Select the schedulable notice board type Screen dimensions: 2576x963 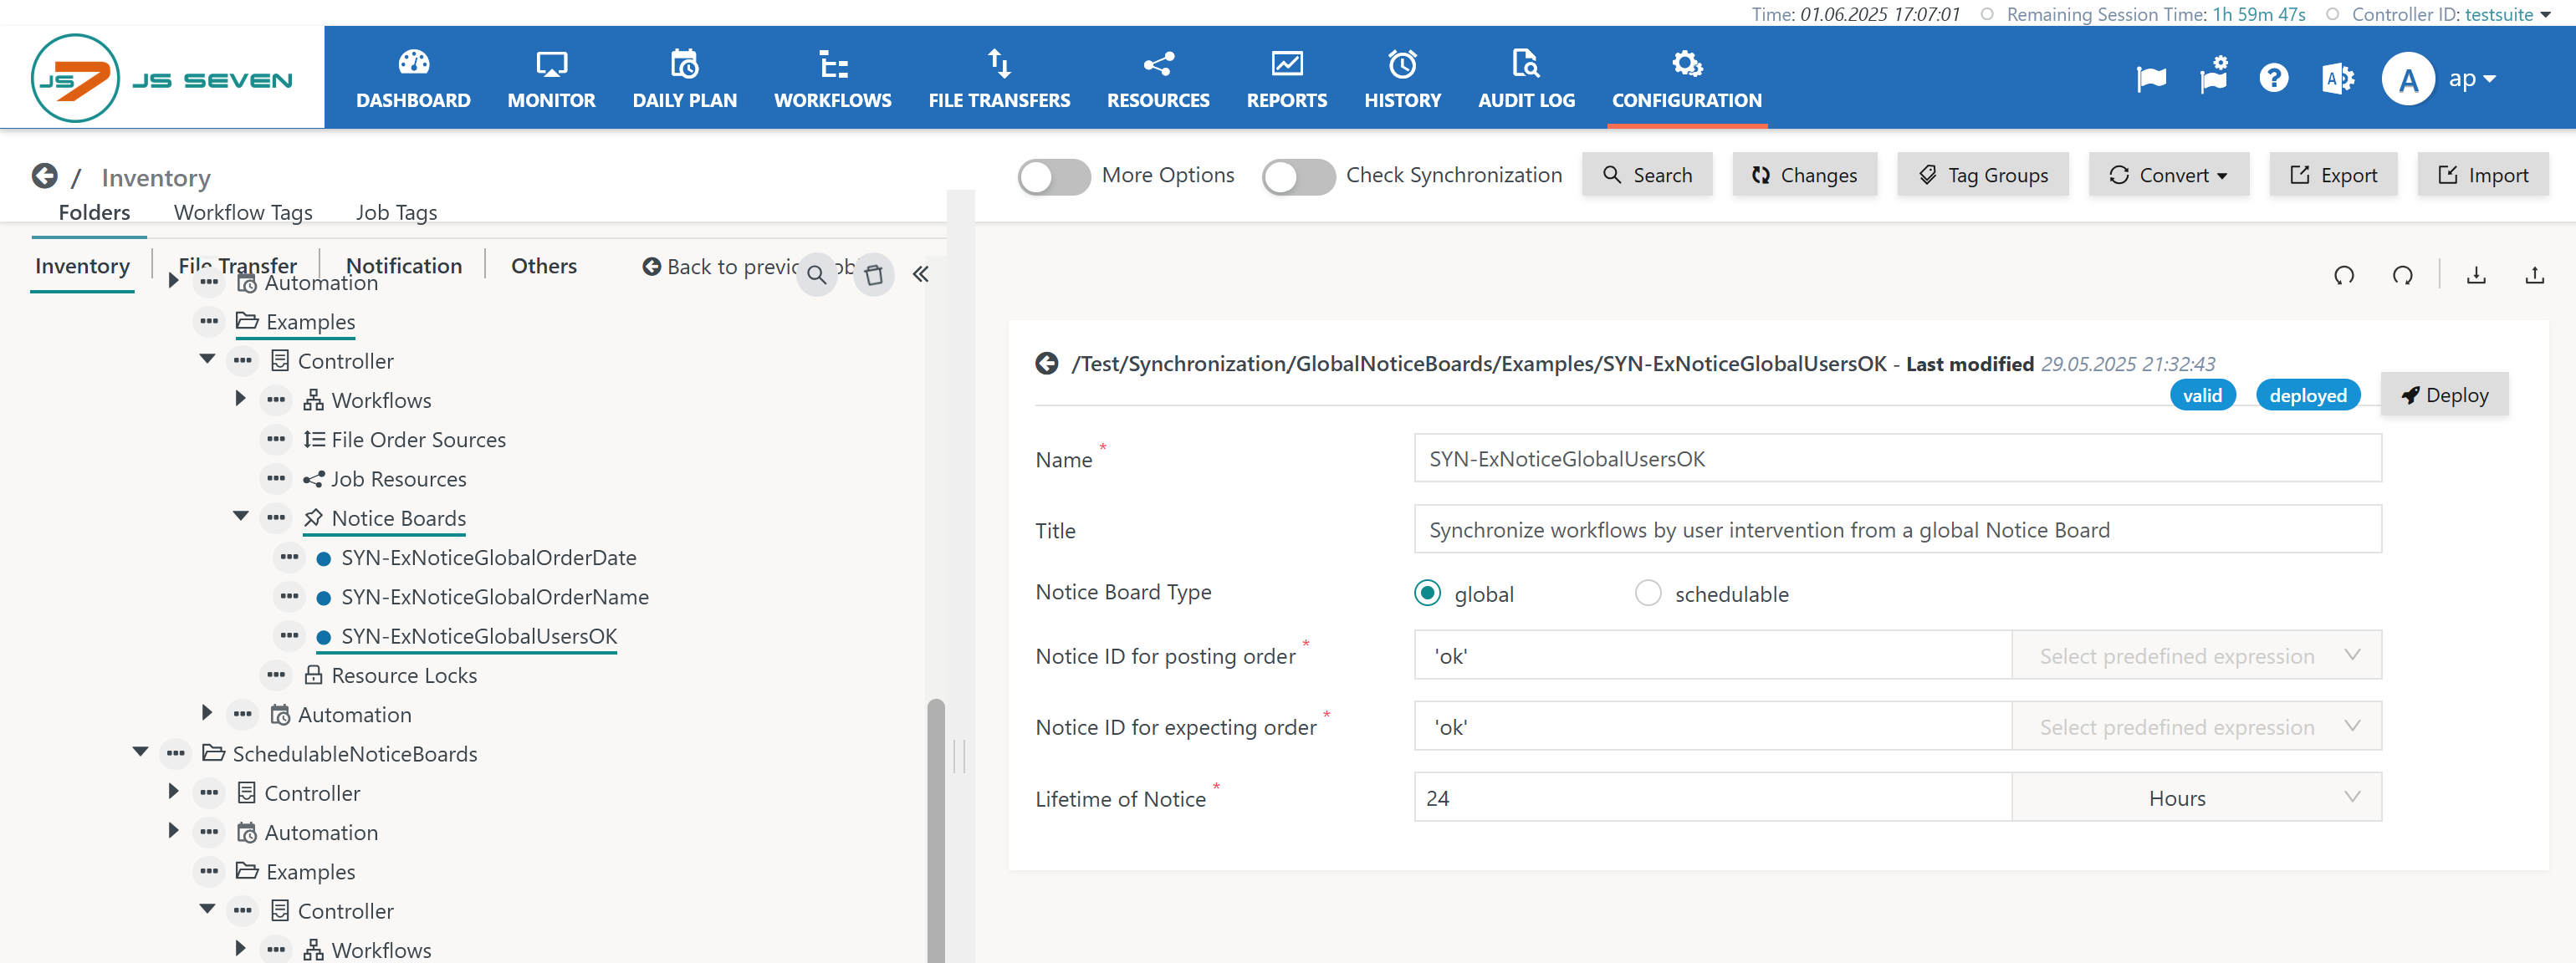click(x=1648, y=593)
